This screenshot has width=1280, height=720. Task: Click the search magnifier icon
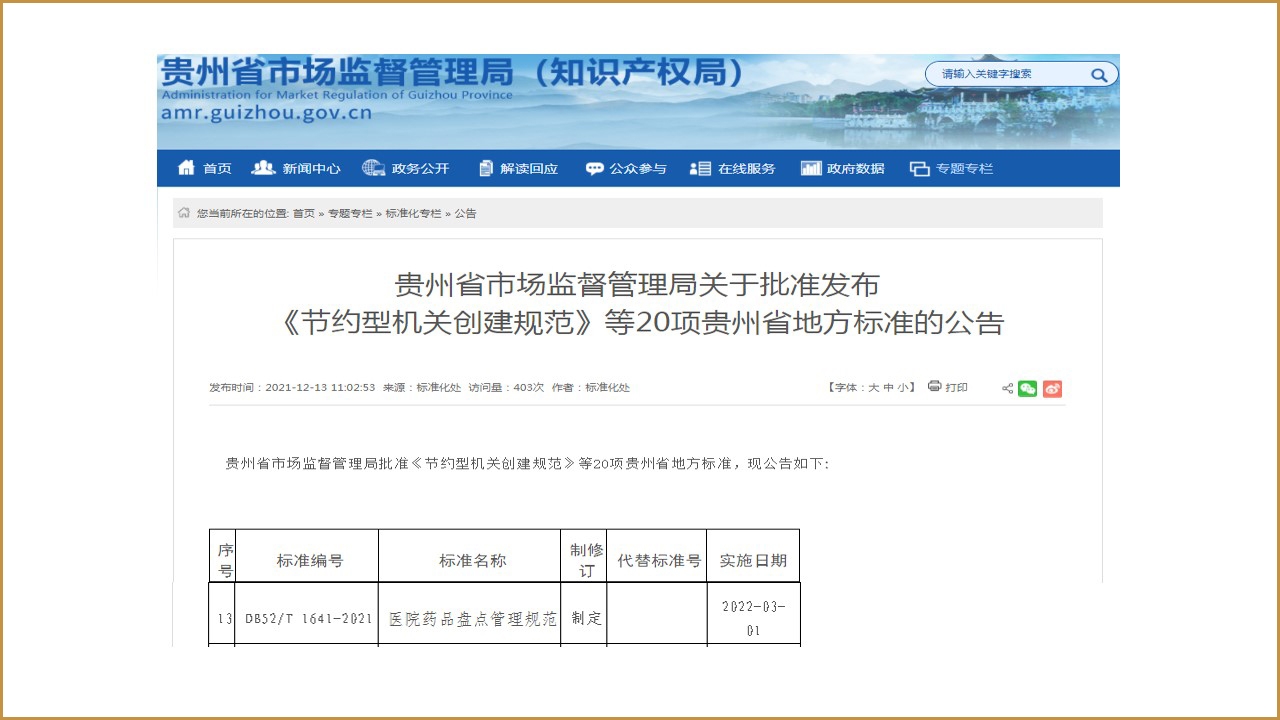[x=1099, y=75]
